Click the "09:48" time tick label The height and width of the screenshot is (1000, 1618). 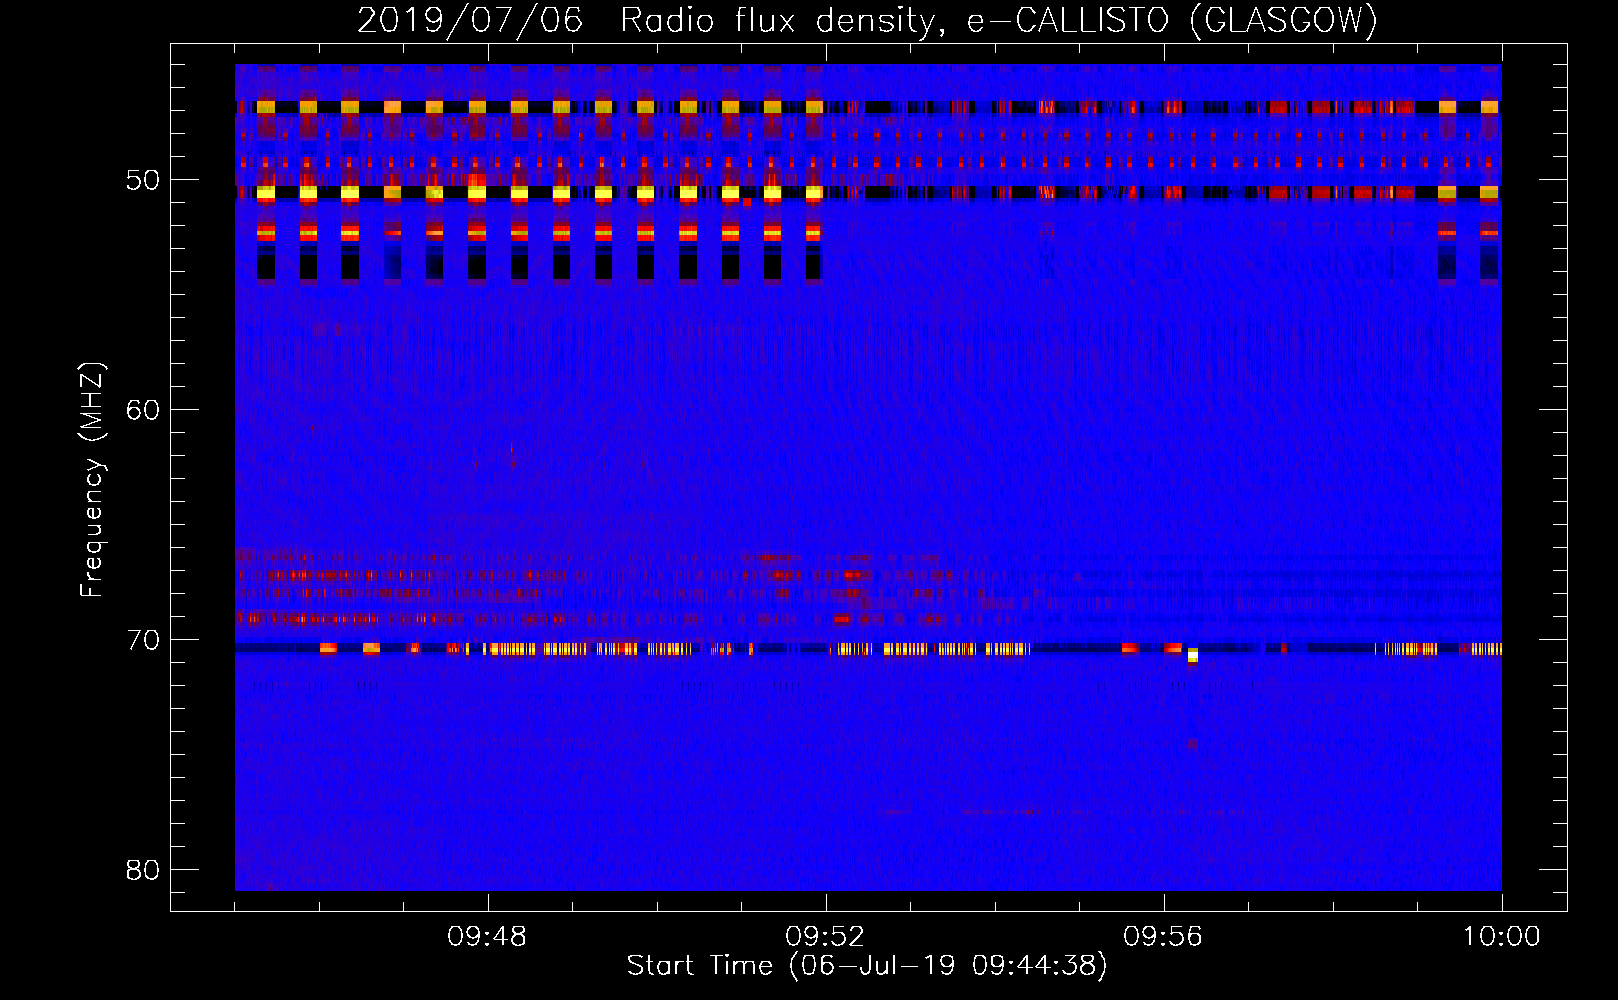[487, 937]
